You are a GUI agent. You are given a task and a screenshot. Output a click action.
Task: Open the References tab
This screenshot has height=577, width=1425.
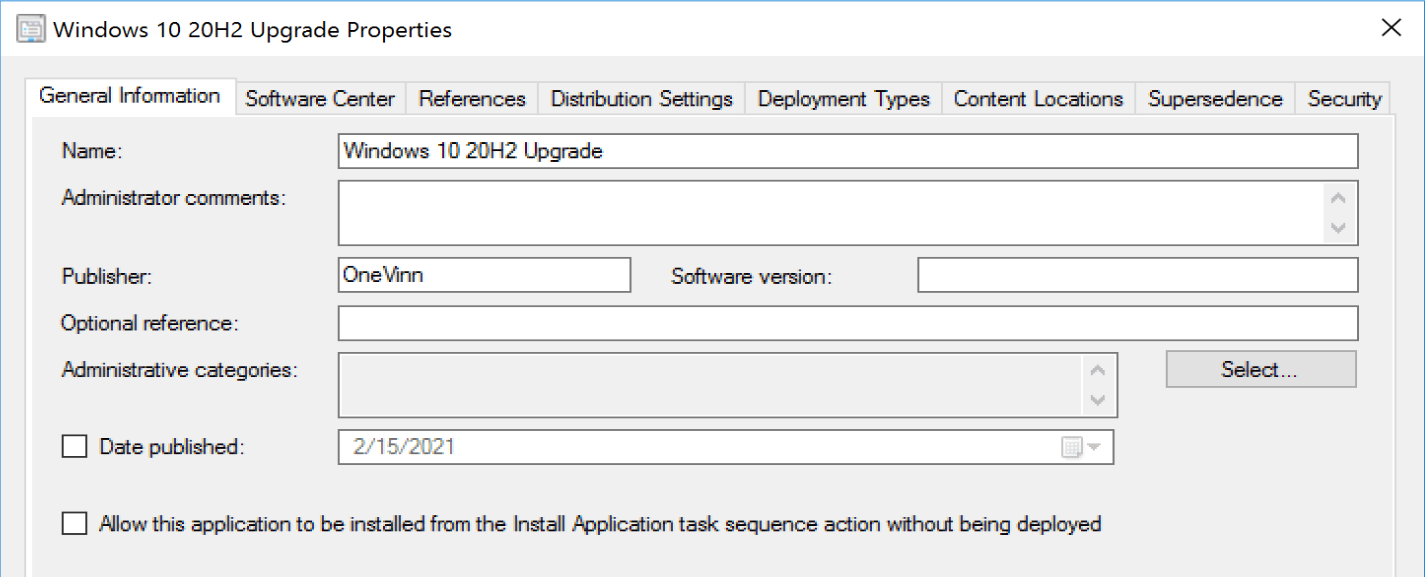point(472,99)
